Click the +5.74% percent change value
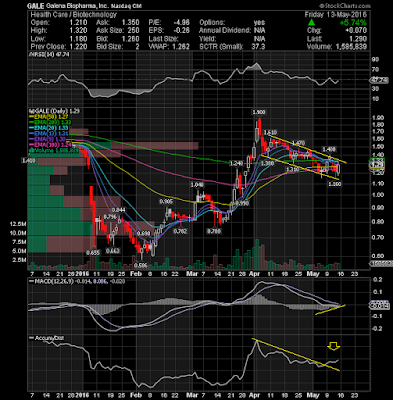The height and width of the screenshot is (400, 393). pos(353,23)
